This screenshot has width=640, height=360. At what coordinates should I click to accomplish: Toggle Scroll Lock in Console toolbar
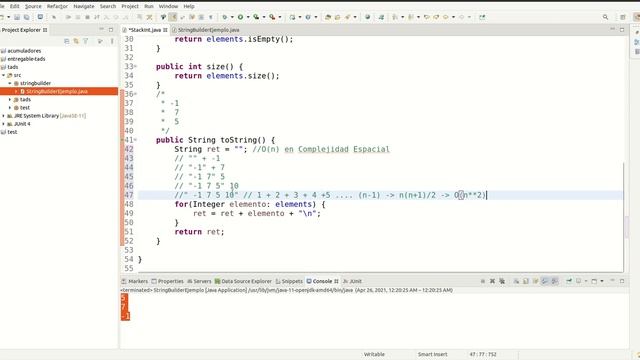pos(526,281)
